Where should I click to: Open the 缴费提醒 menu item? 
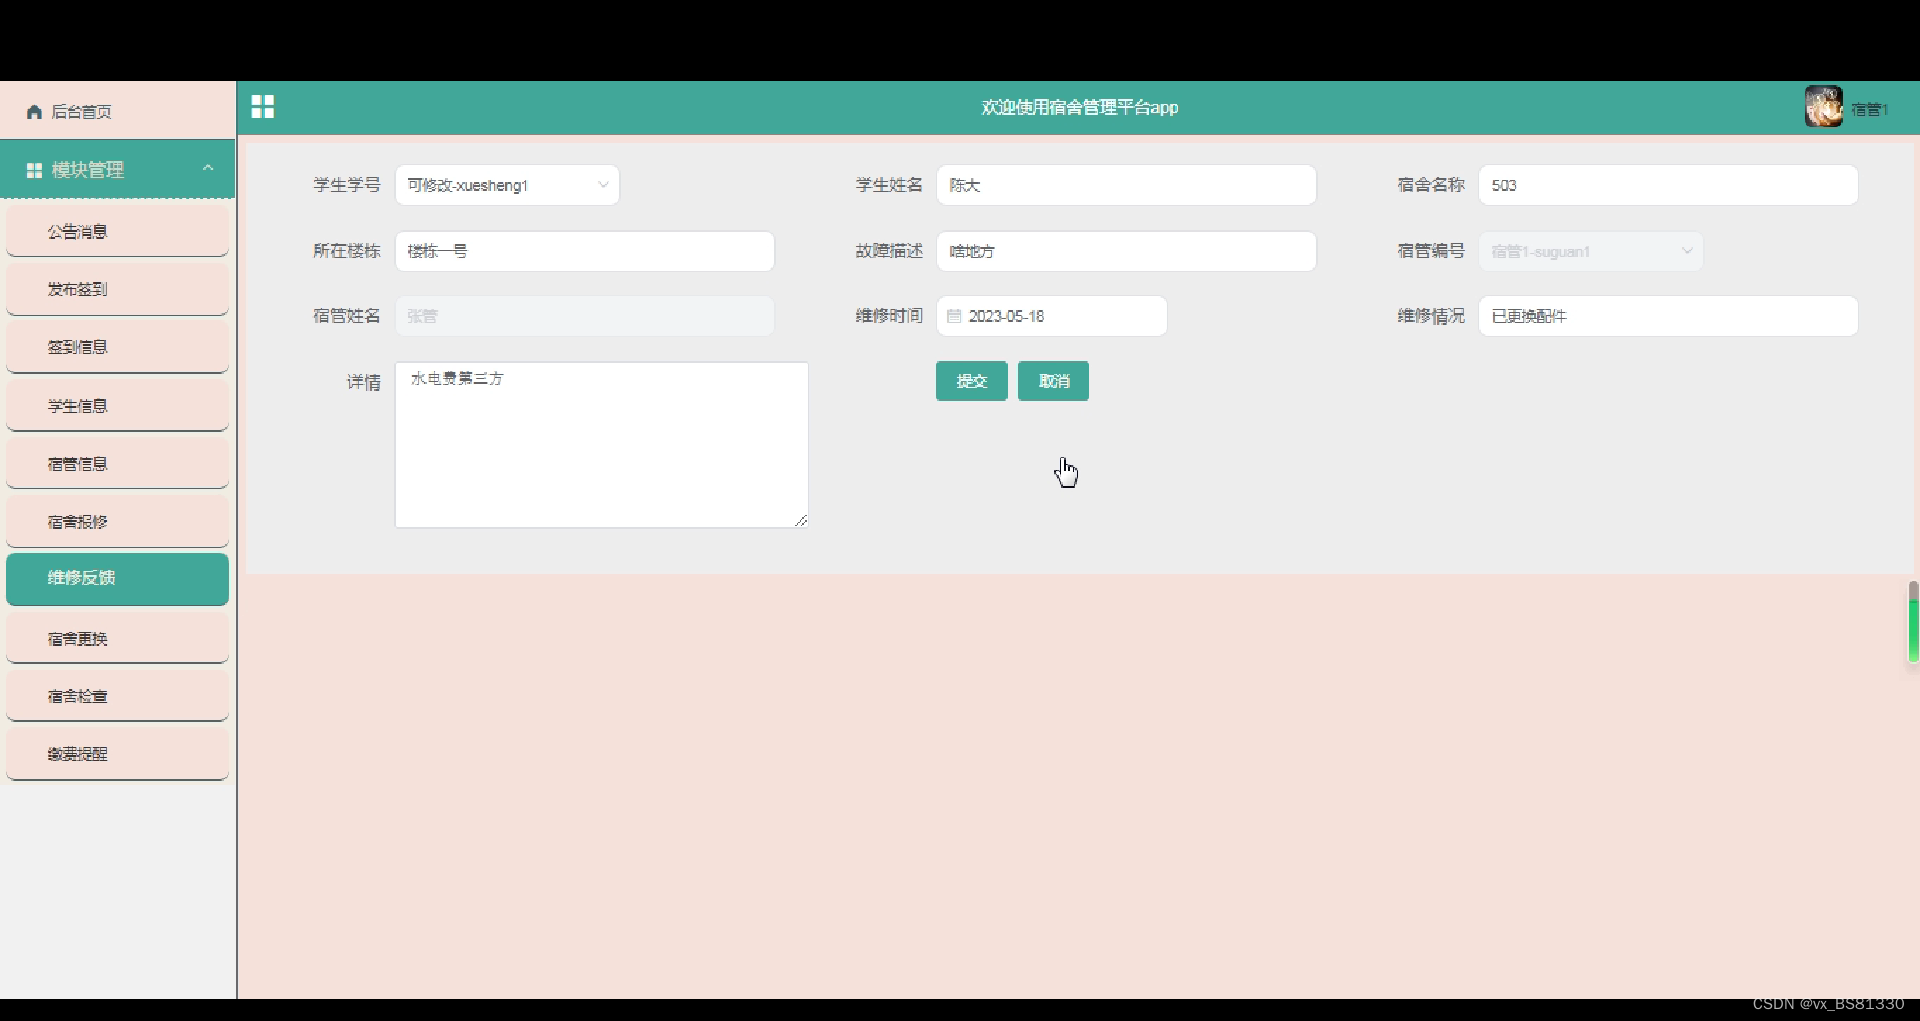(x=118, y=754)
